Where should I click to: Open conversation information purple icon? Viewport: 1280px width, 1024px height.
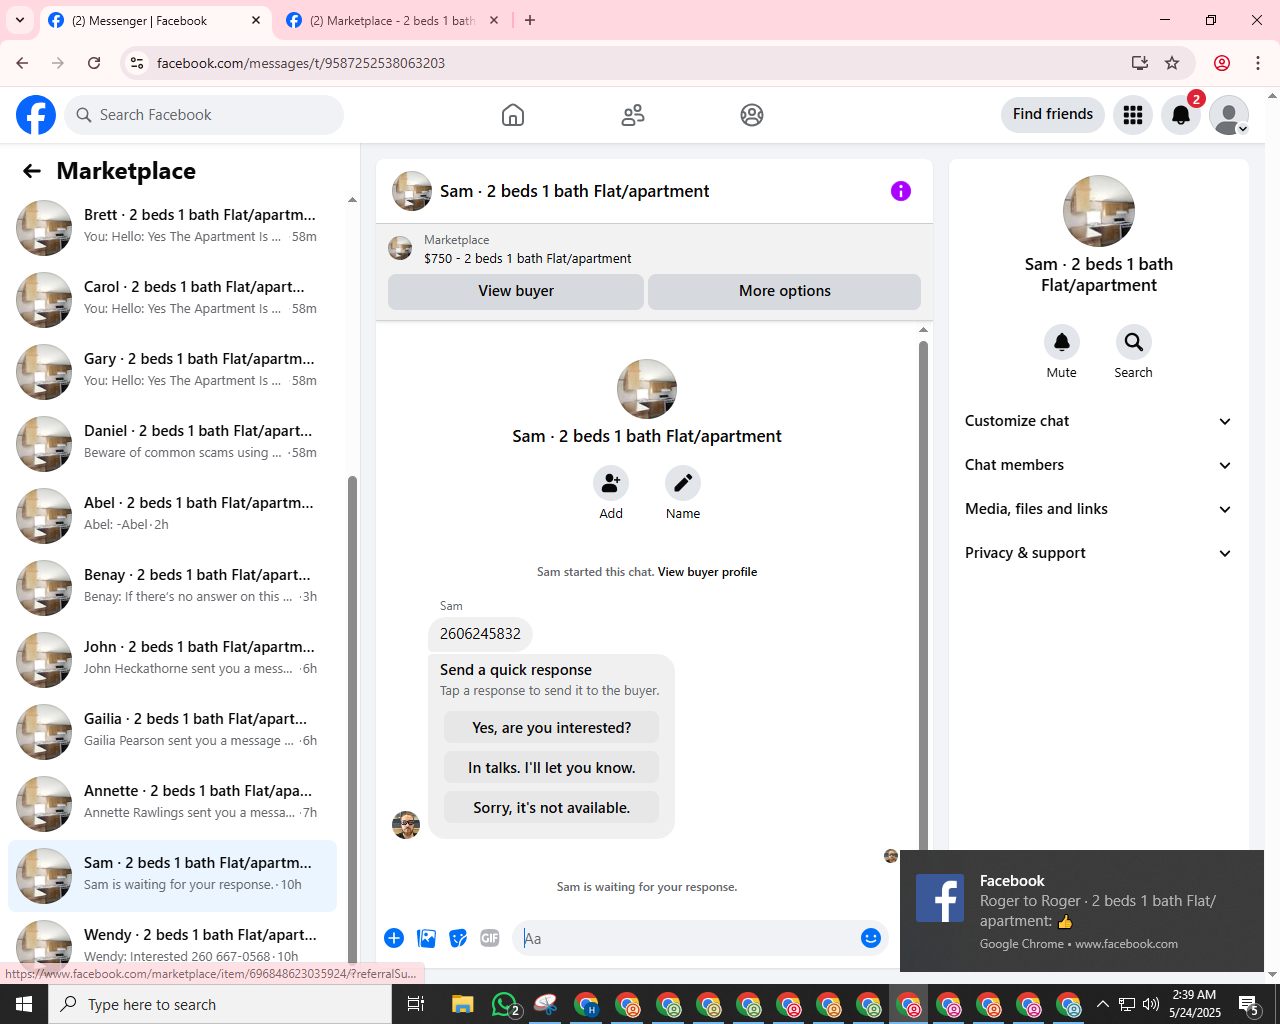pos(901,191)
